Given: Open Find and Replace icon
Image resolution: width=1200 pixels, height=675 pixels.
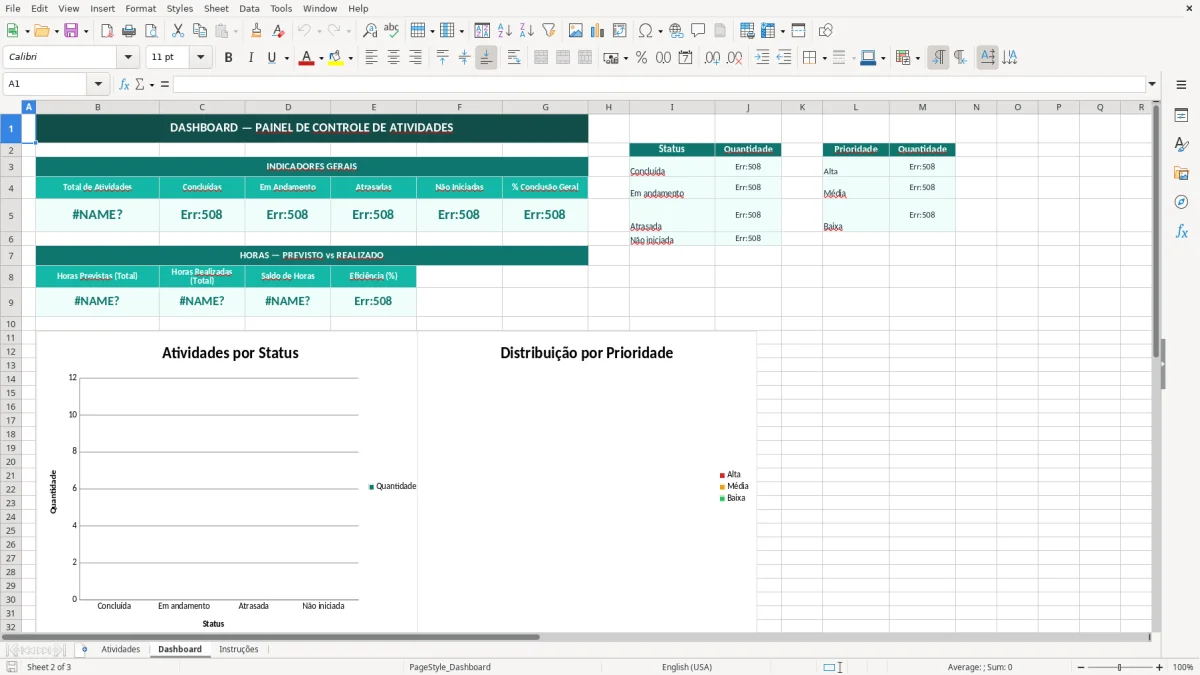Looking at the screenshot, I should 370,31.
